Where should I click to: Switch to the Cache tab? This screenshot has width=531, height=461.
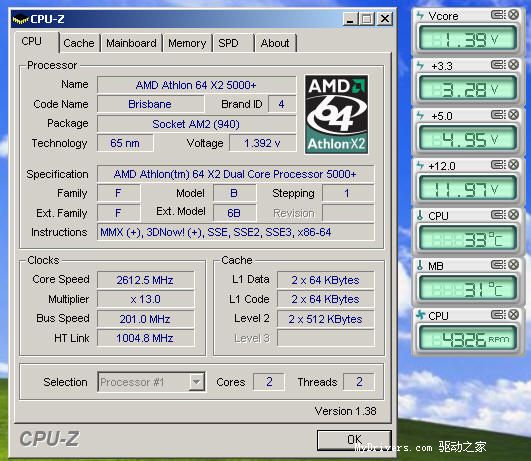pyautogui.click(x=79, y=43)
